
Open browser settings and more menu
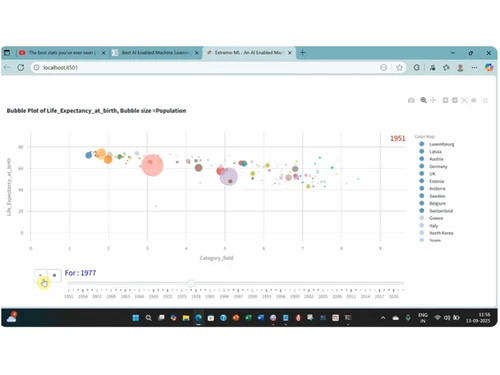click(474, 67)
